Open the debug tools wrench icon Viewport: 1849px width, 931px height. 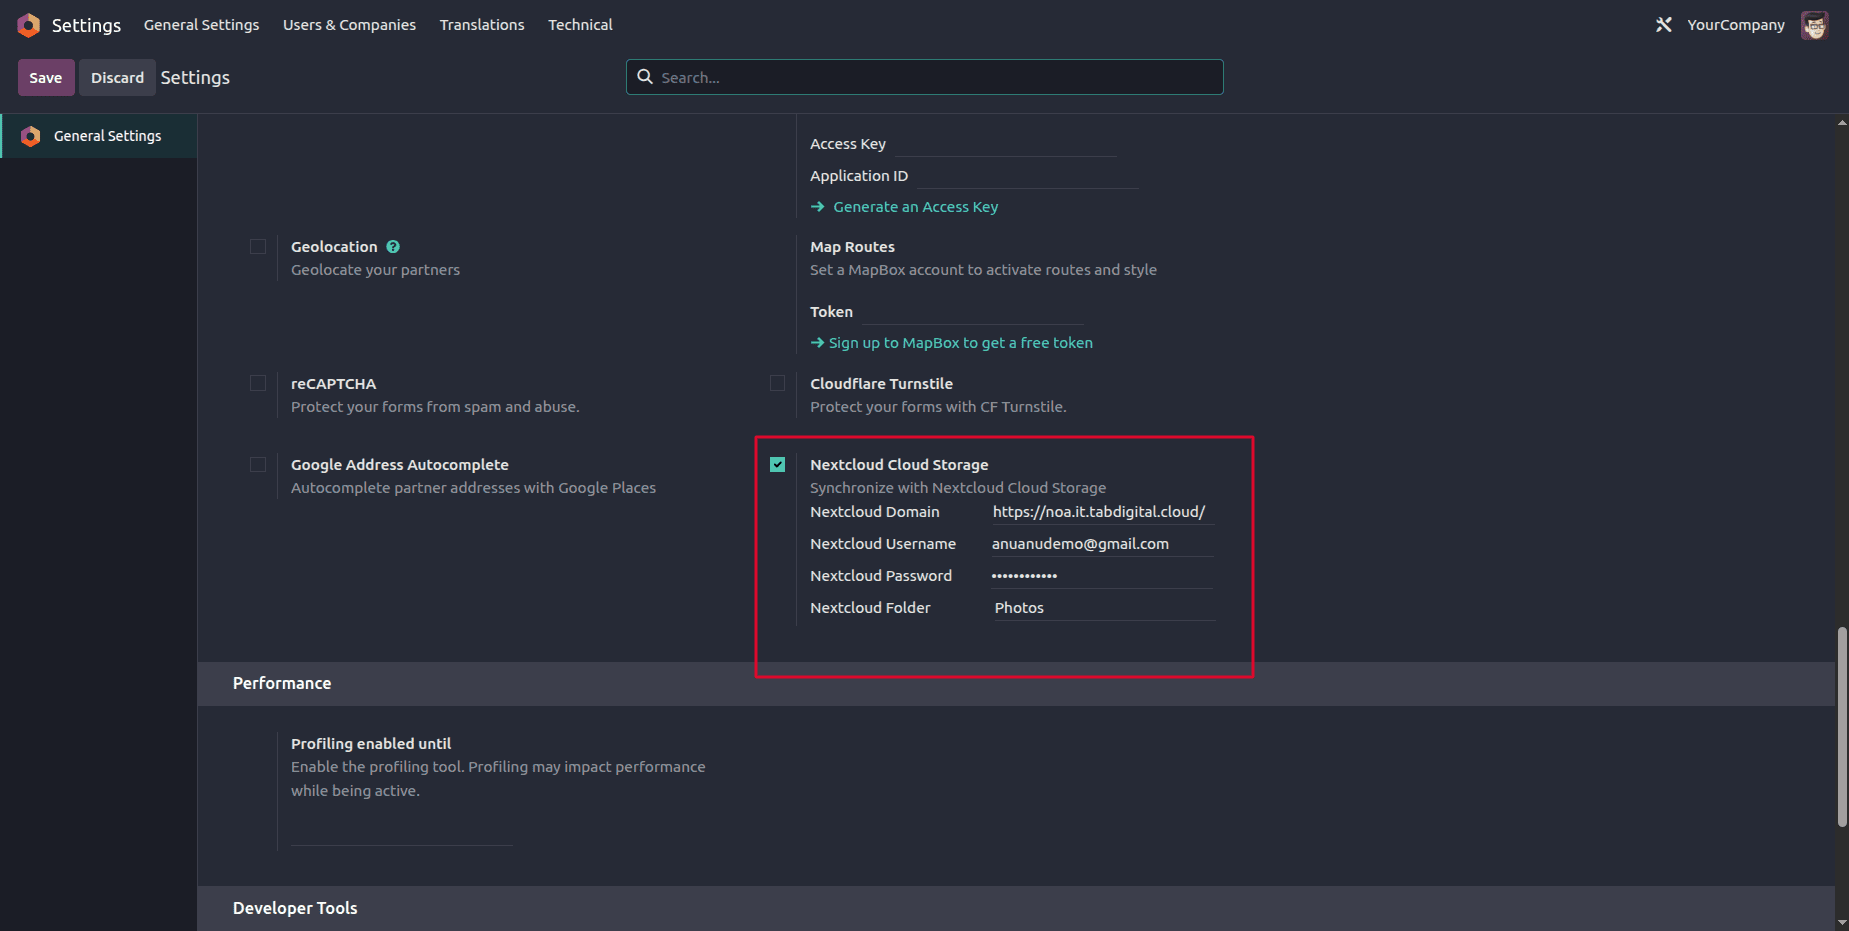click(x=1663, y=25)
